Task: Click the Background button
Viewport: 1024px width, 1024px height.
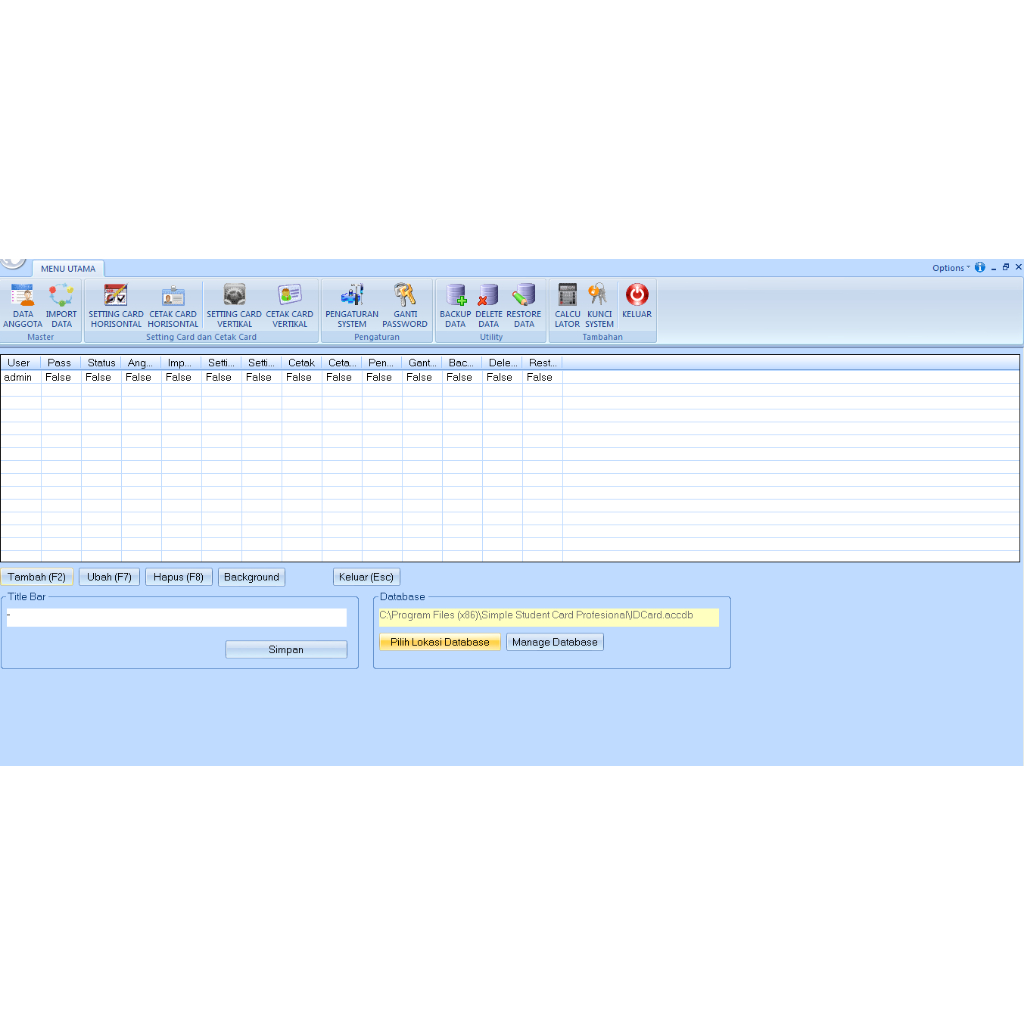Action: pos(251,577)
